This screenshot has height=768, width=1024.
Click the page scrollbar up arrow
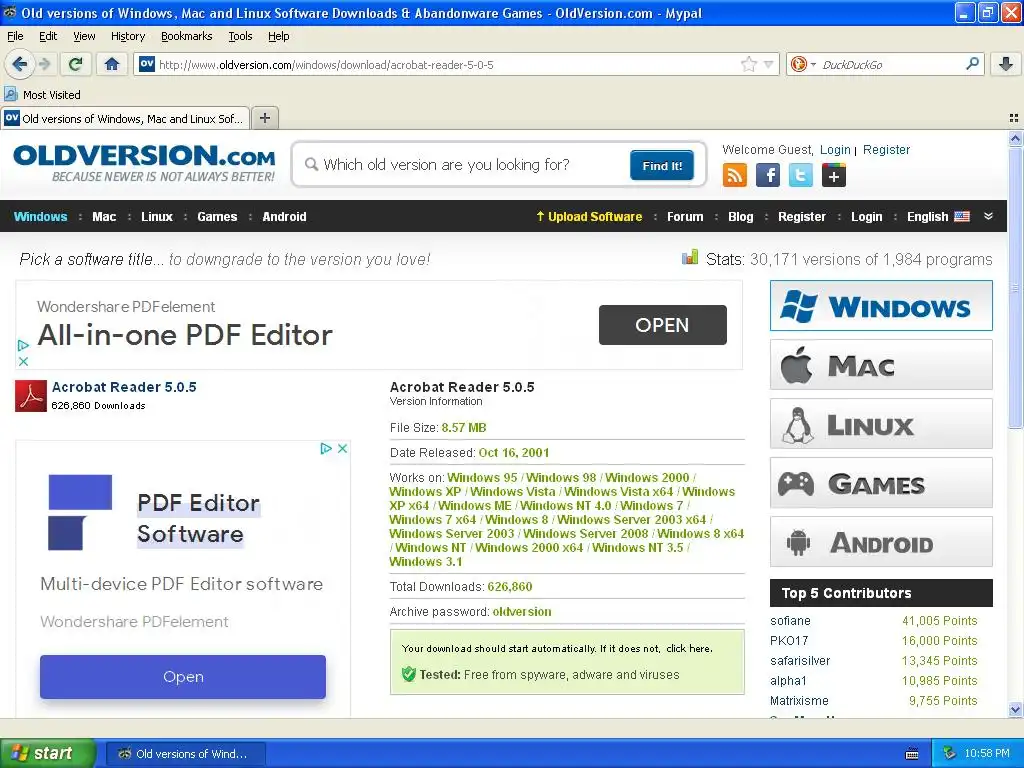pos(1015,138)
